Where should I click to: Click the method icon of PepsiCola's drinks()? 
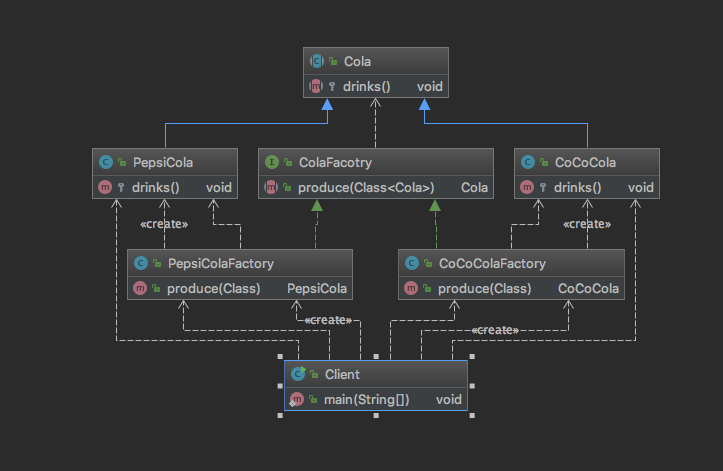click(x=105, y=187)
